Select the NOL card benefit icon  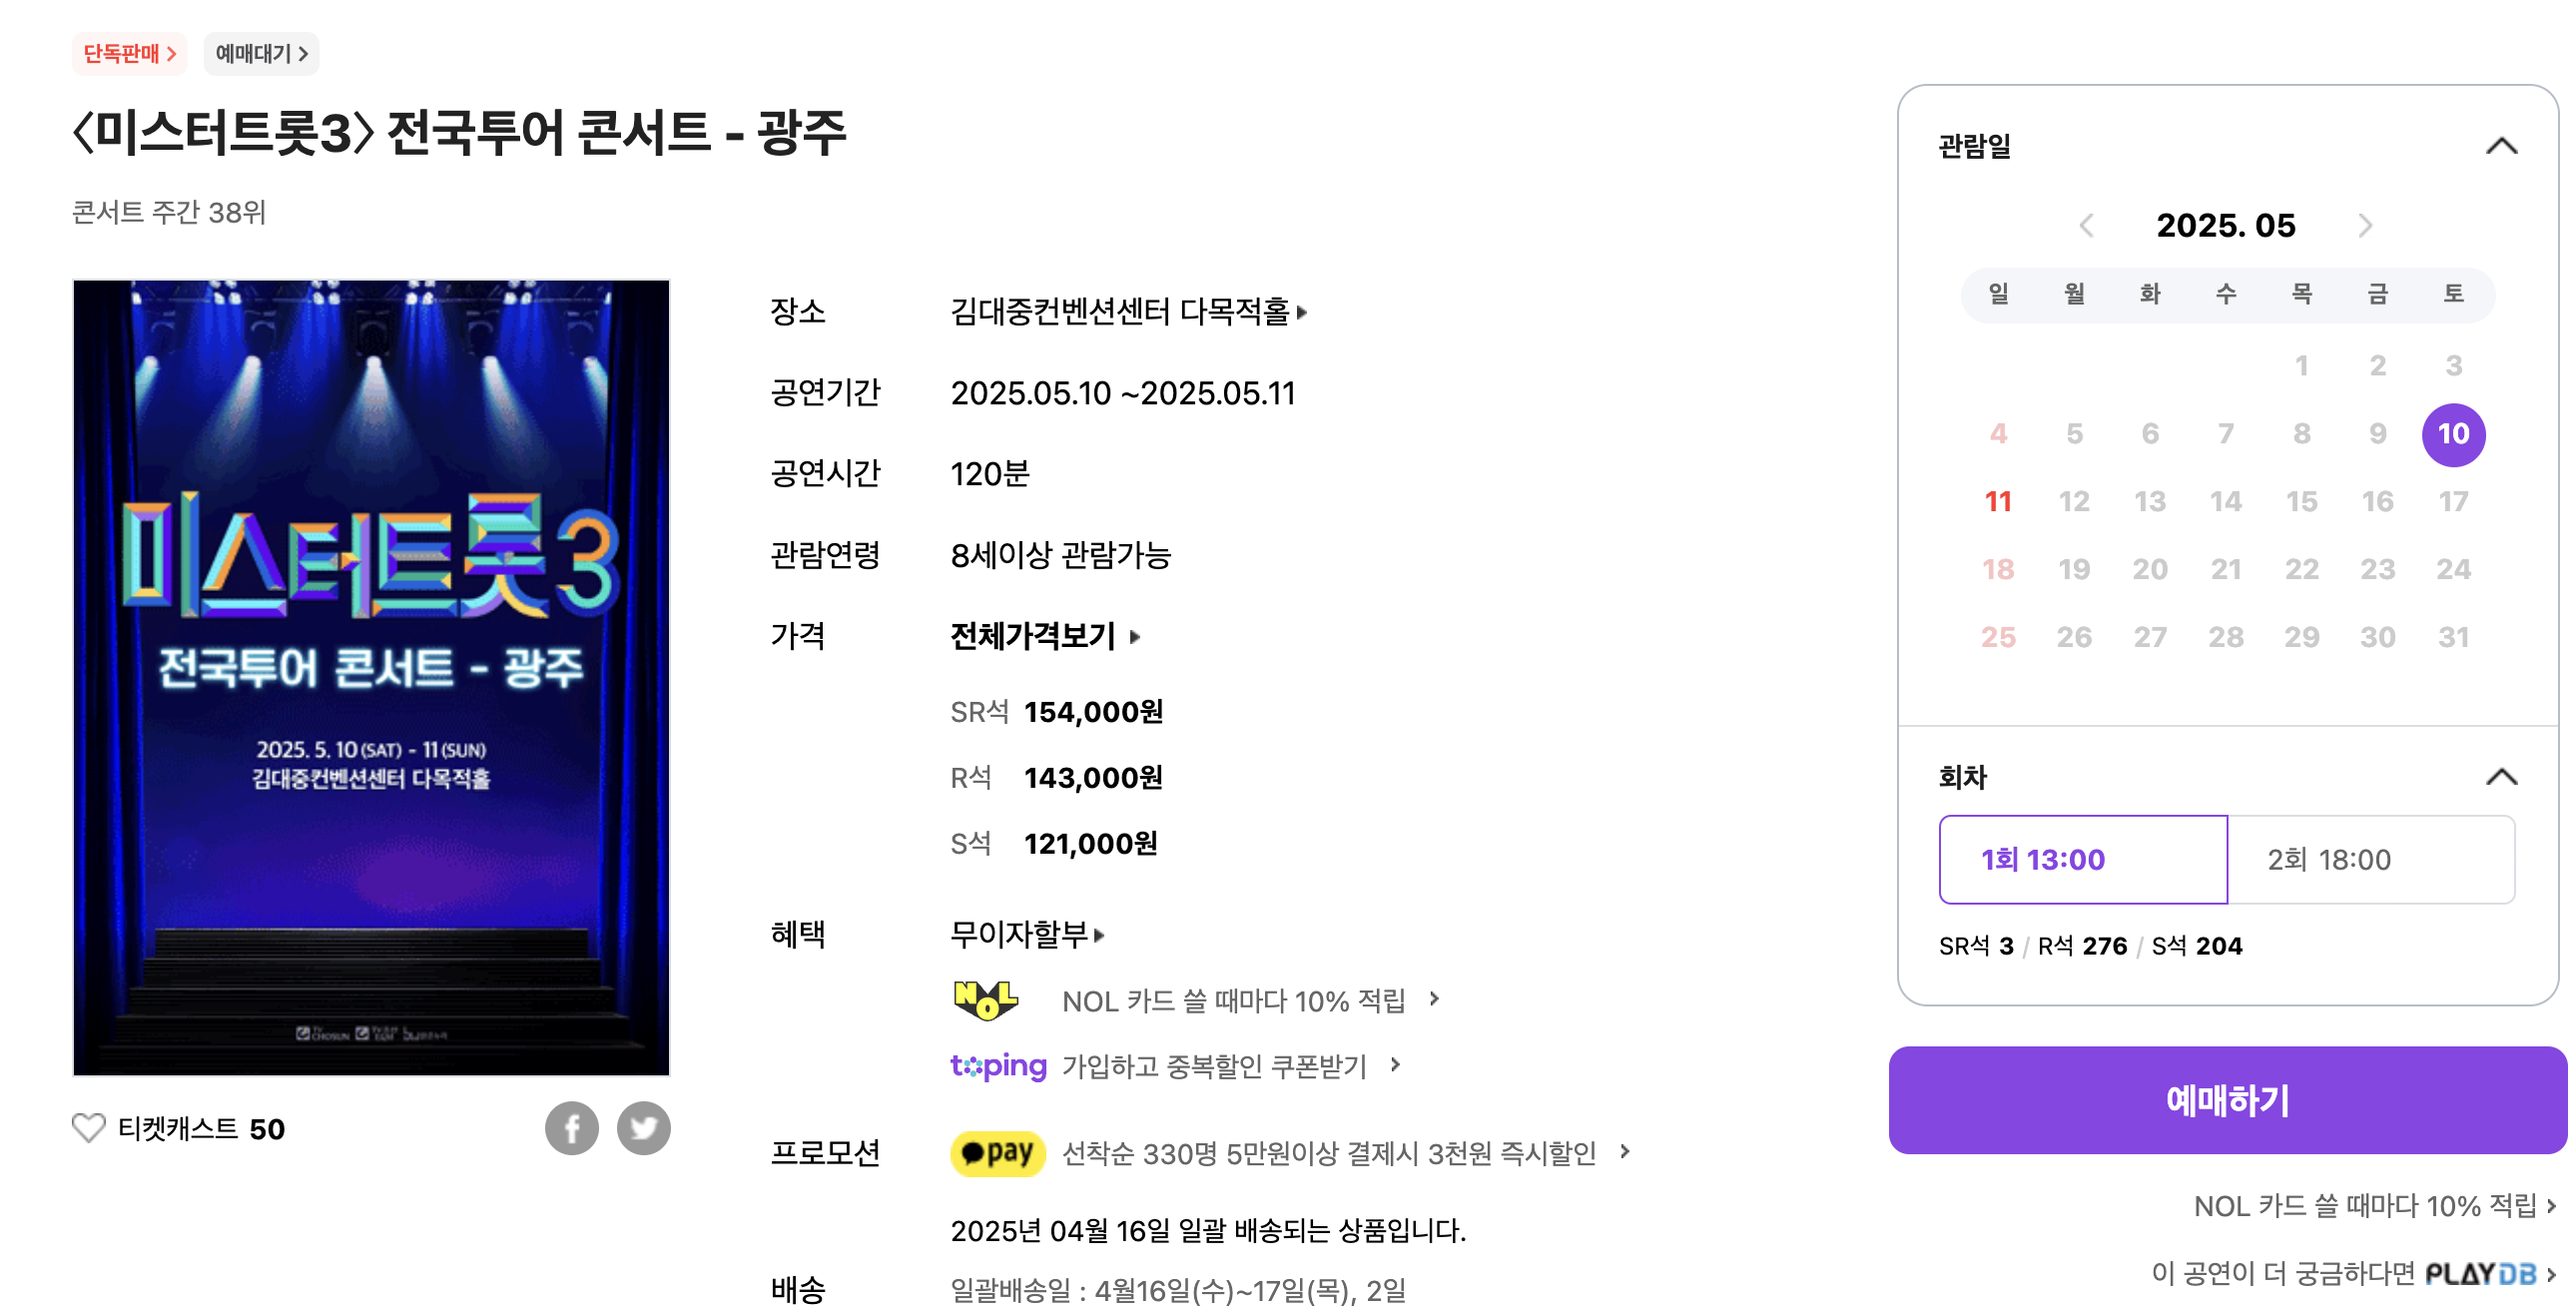[x=986, y=1000]
